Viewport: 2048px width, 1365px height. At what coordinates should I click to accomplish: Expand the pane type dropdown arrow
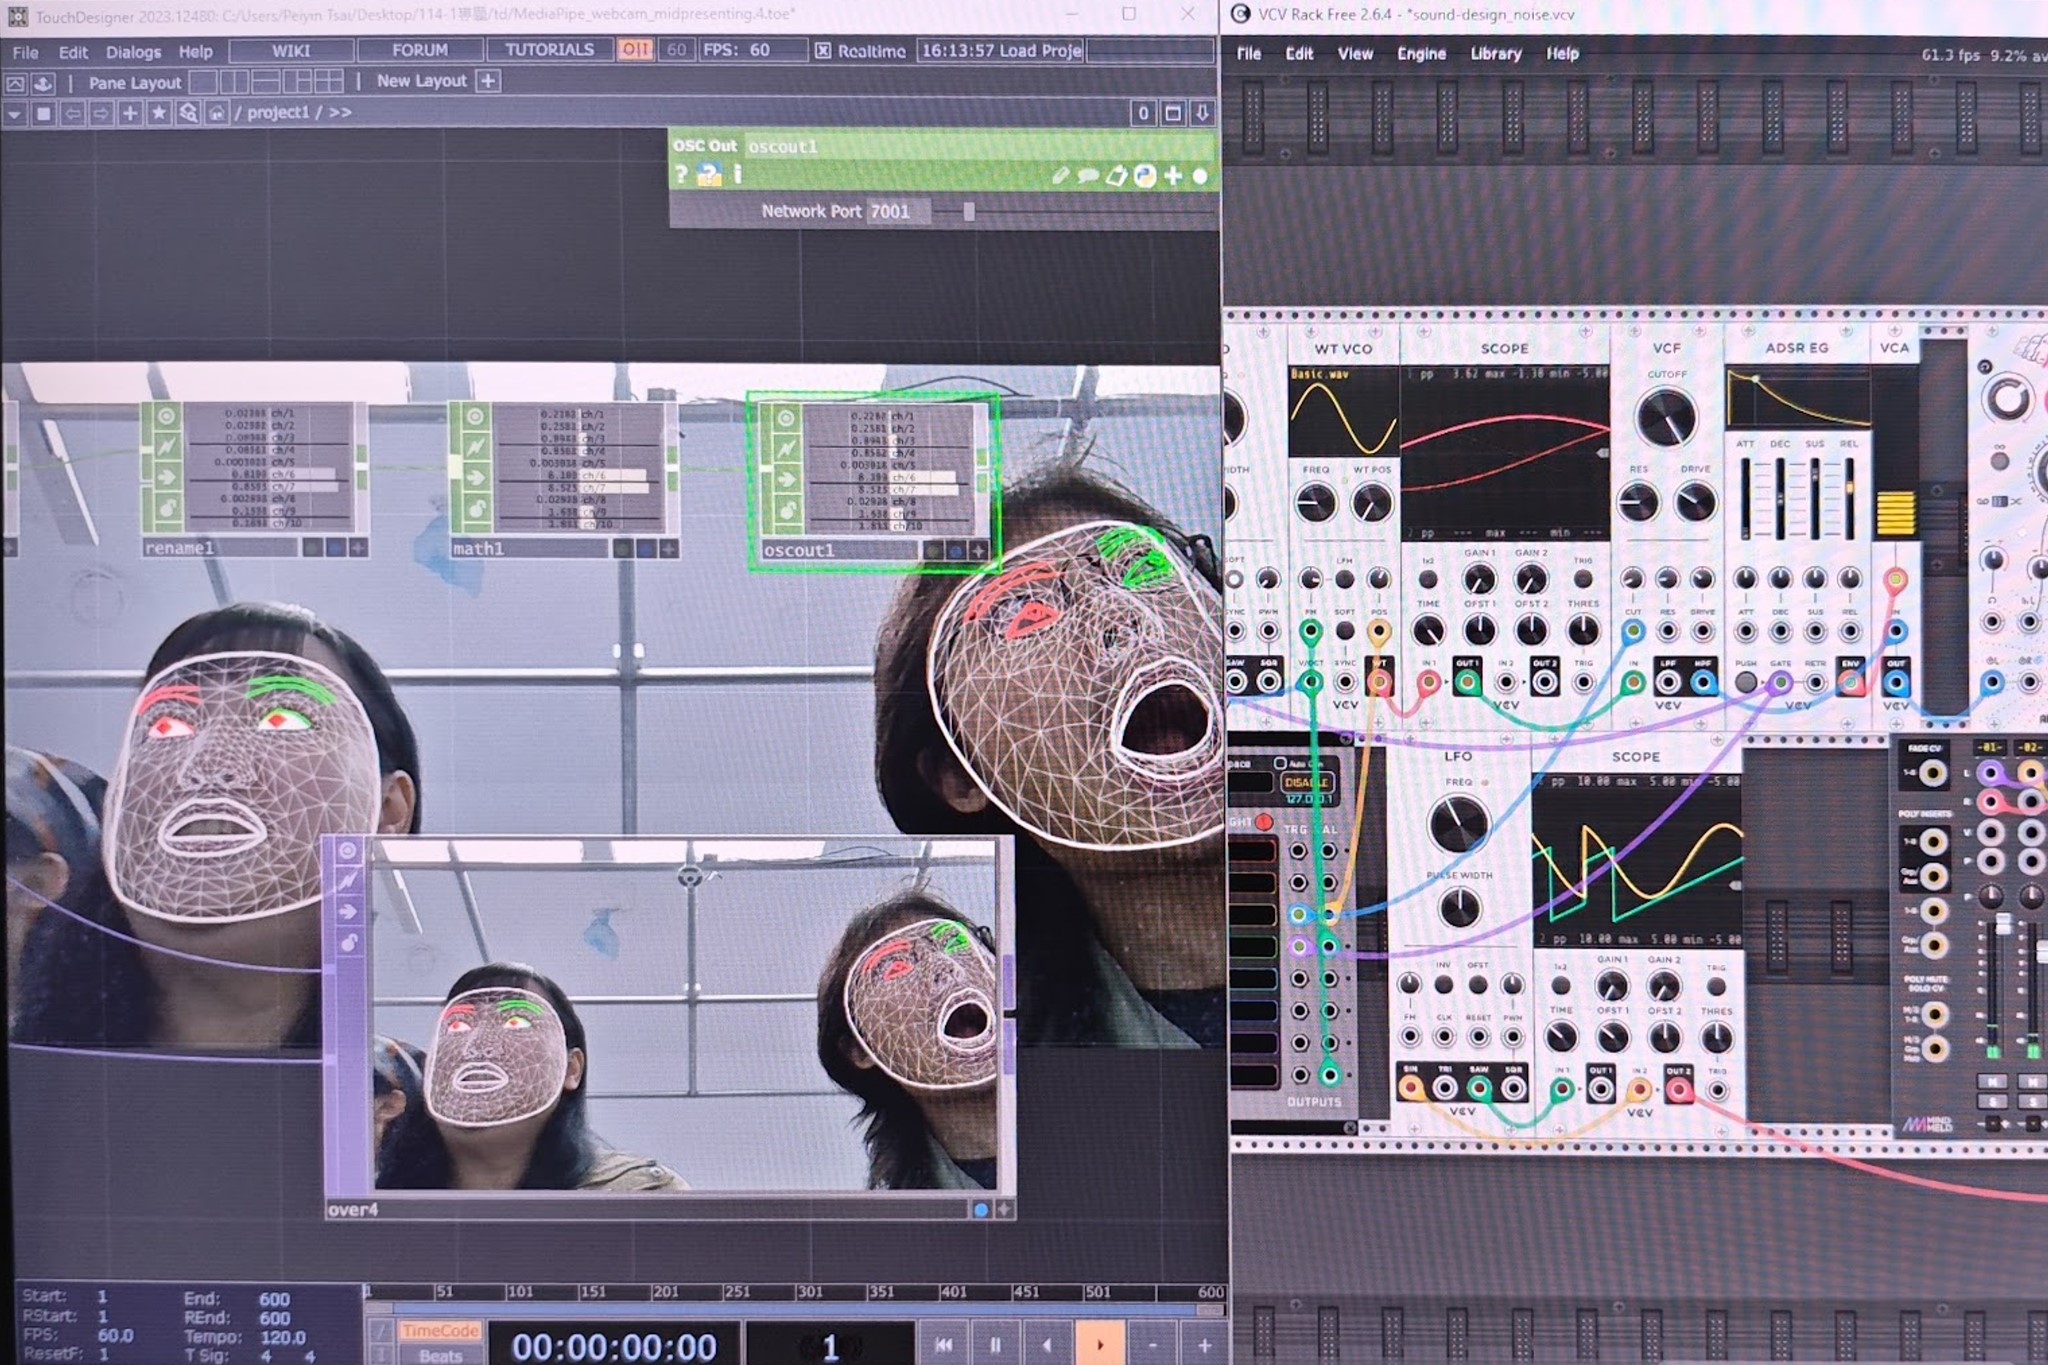[14, 114]
